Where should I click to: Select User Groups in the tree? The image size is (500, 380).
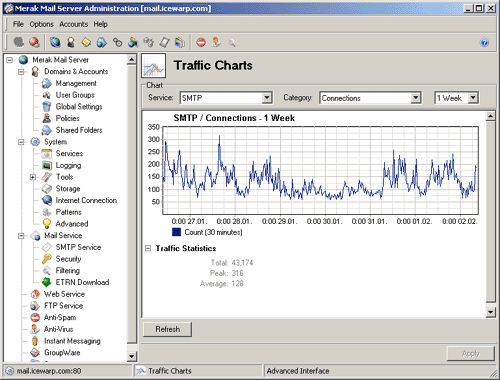click(75, 95)
